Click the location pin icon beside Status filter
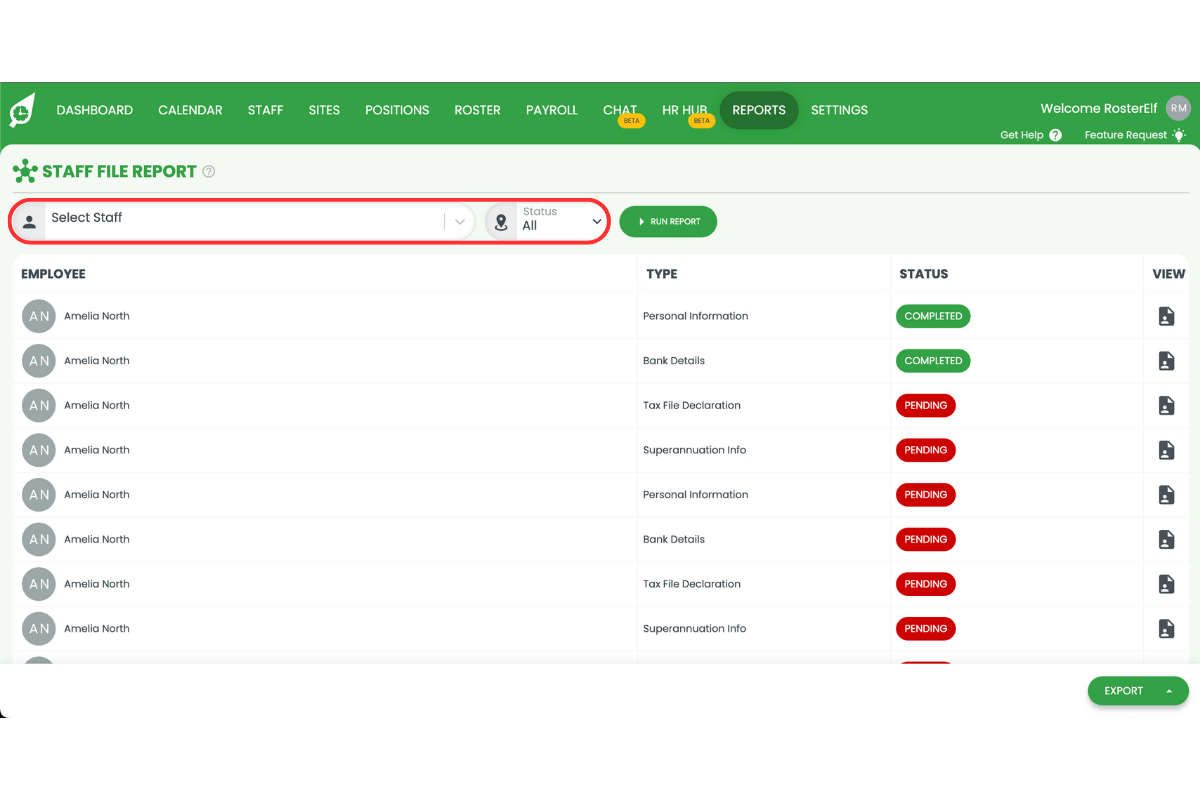This screenshot has height=800, width=1200. [x=501, y=221]
